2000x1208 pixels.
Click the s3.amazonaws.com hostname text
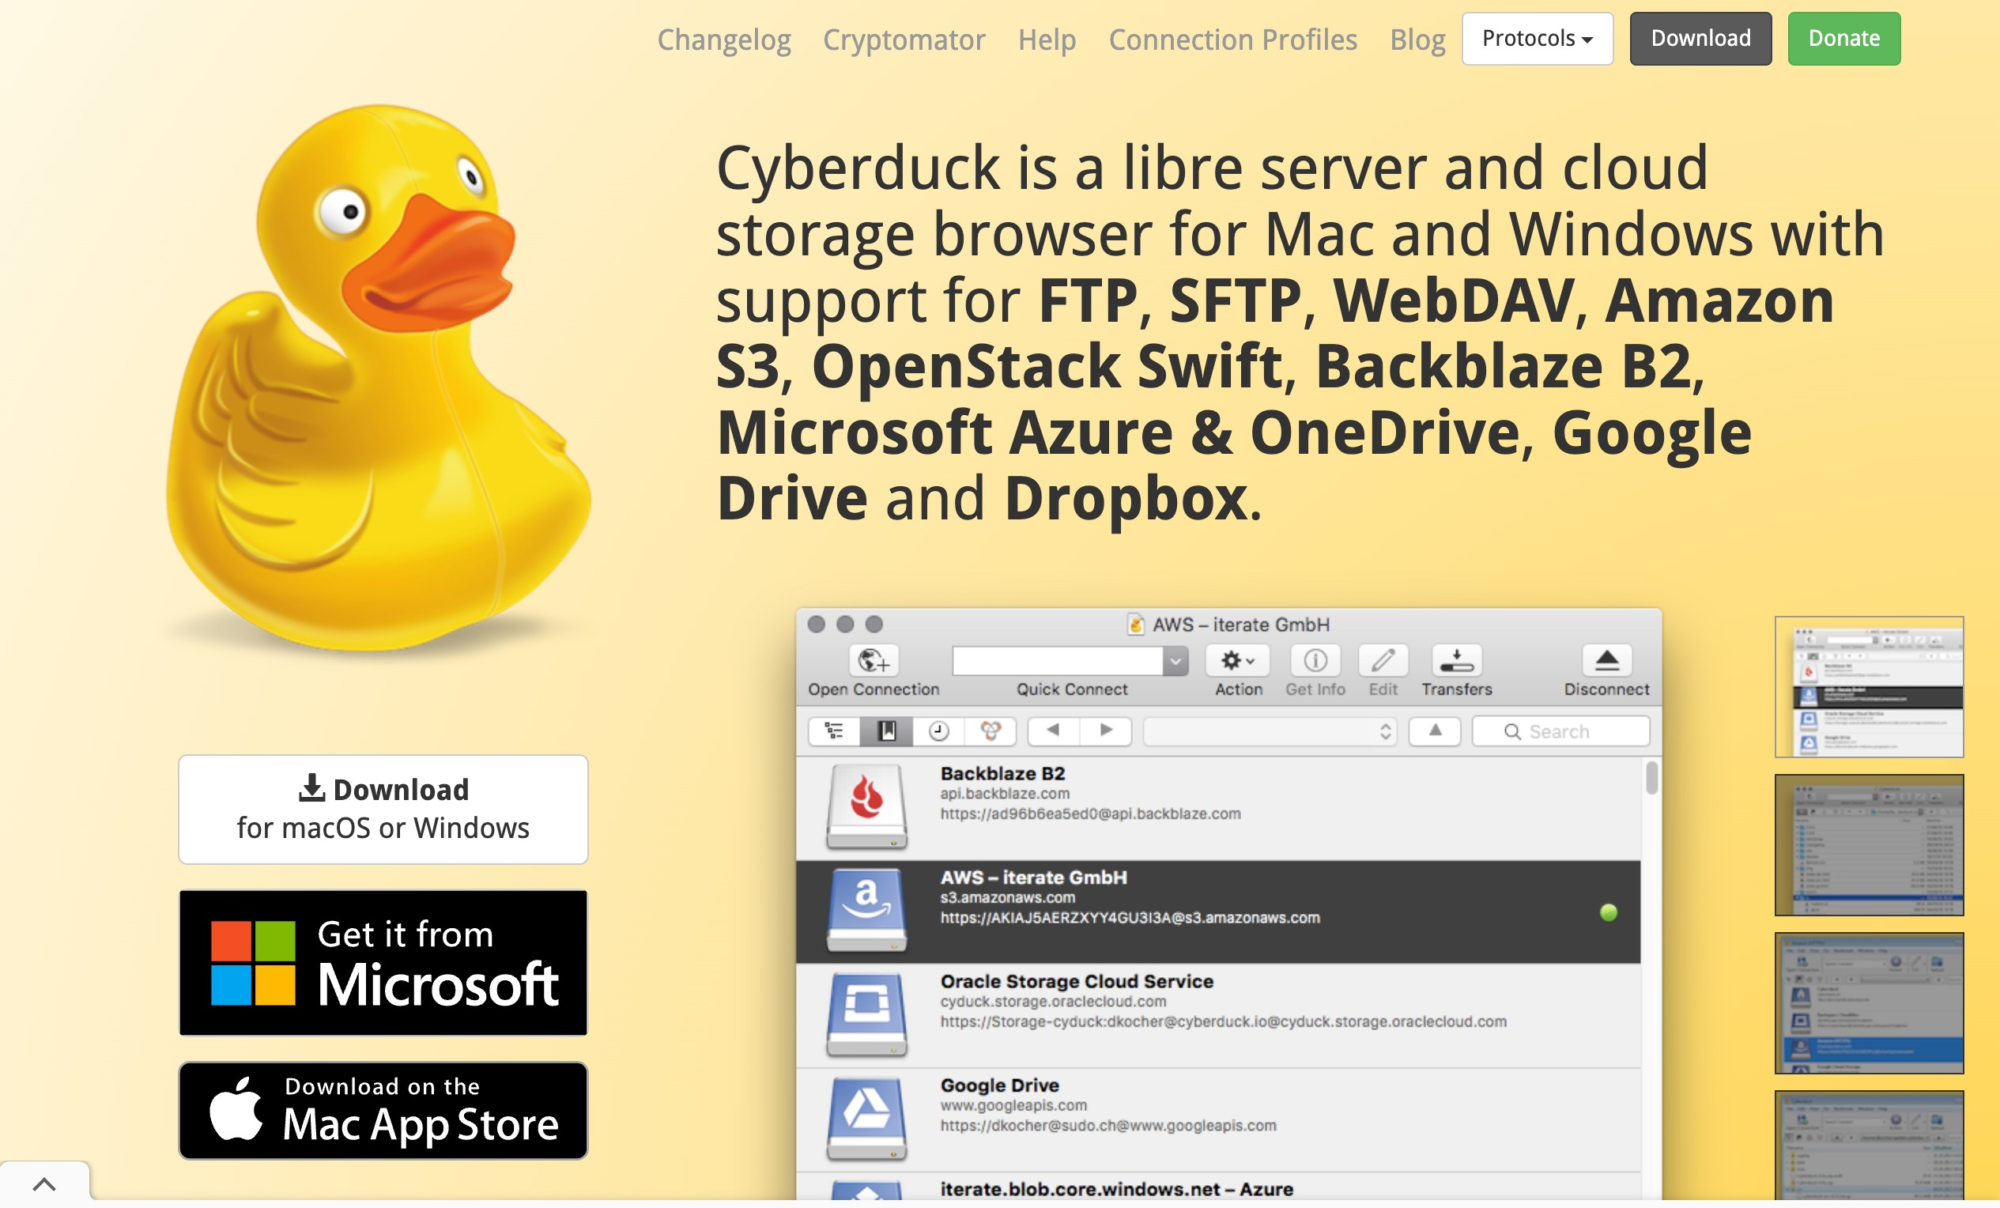(x=1008, y=898)
